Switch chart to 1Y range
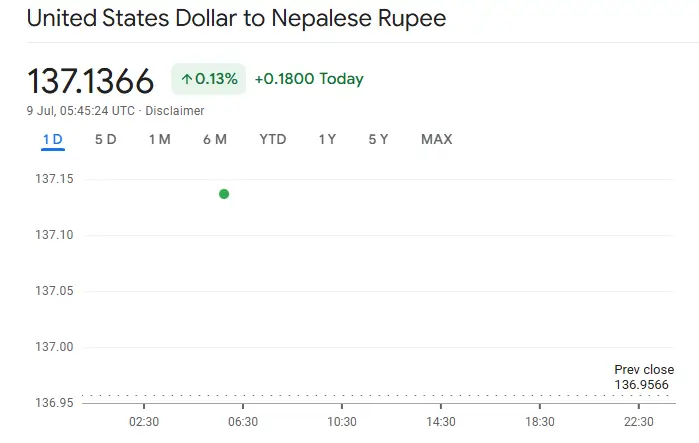Screen dimensions: 699x443 point(327,139)
